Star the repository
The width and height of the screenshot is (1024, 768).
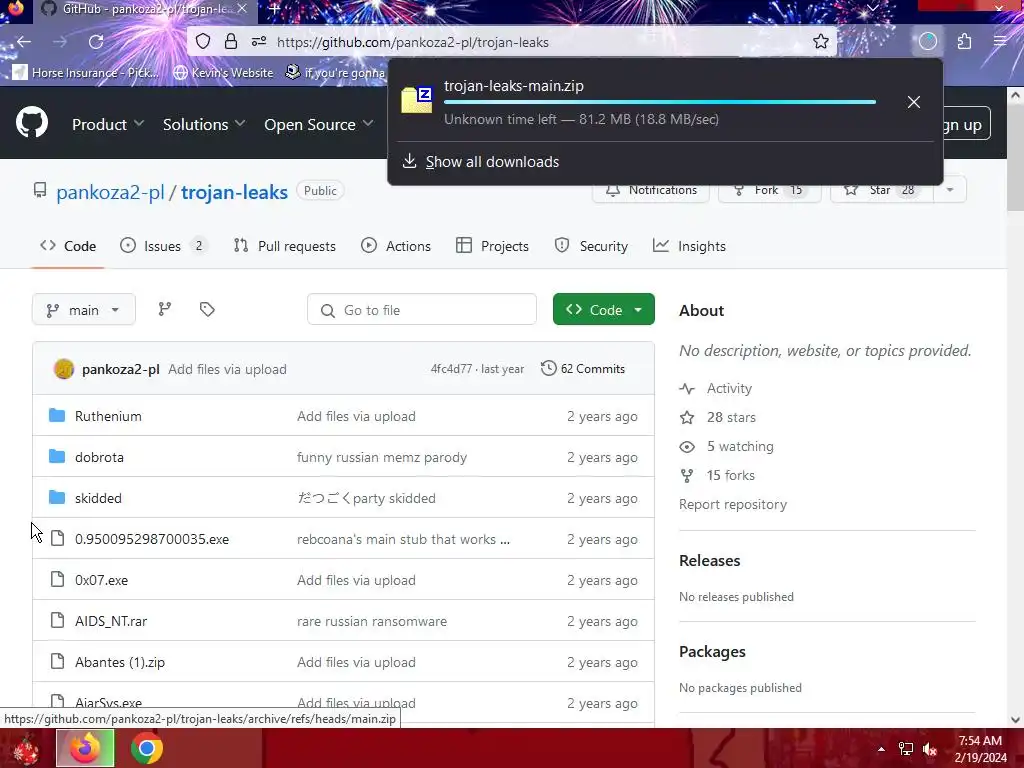coord(881,190)
